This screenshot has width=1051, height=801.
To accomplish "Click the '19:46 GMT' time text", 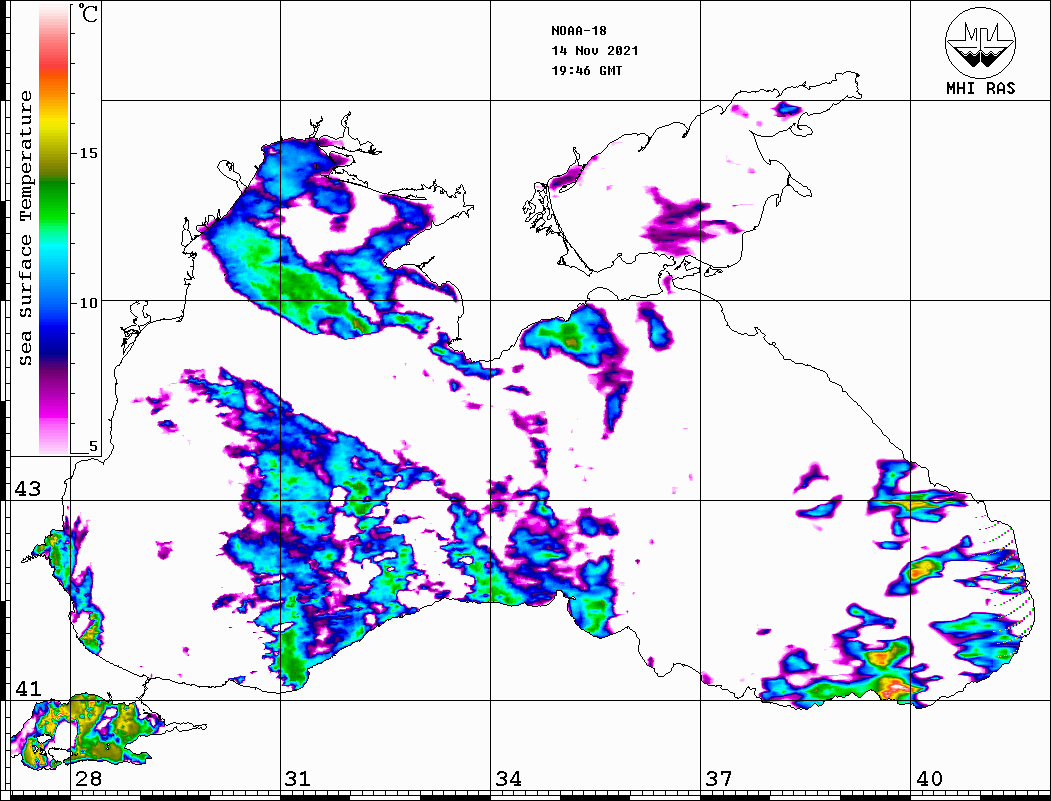I will pyautogui.click(x=586, y=71).
